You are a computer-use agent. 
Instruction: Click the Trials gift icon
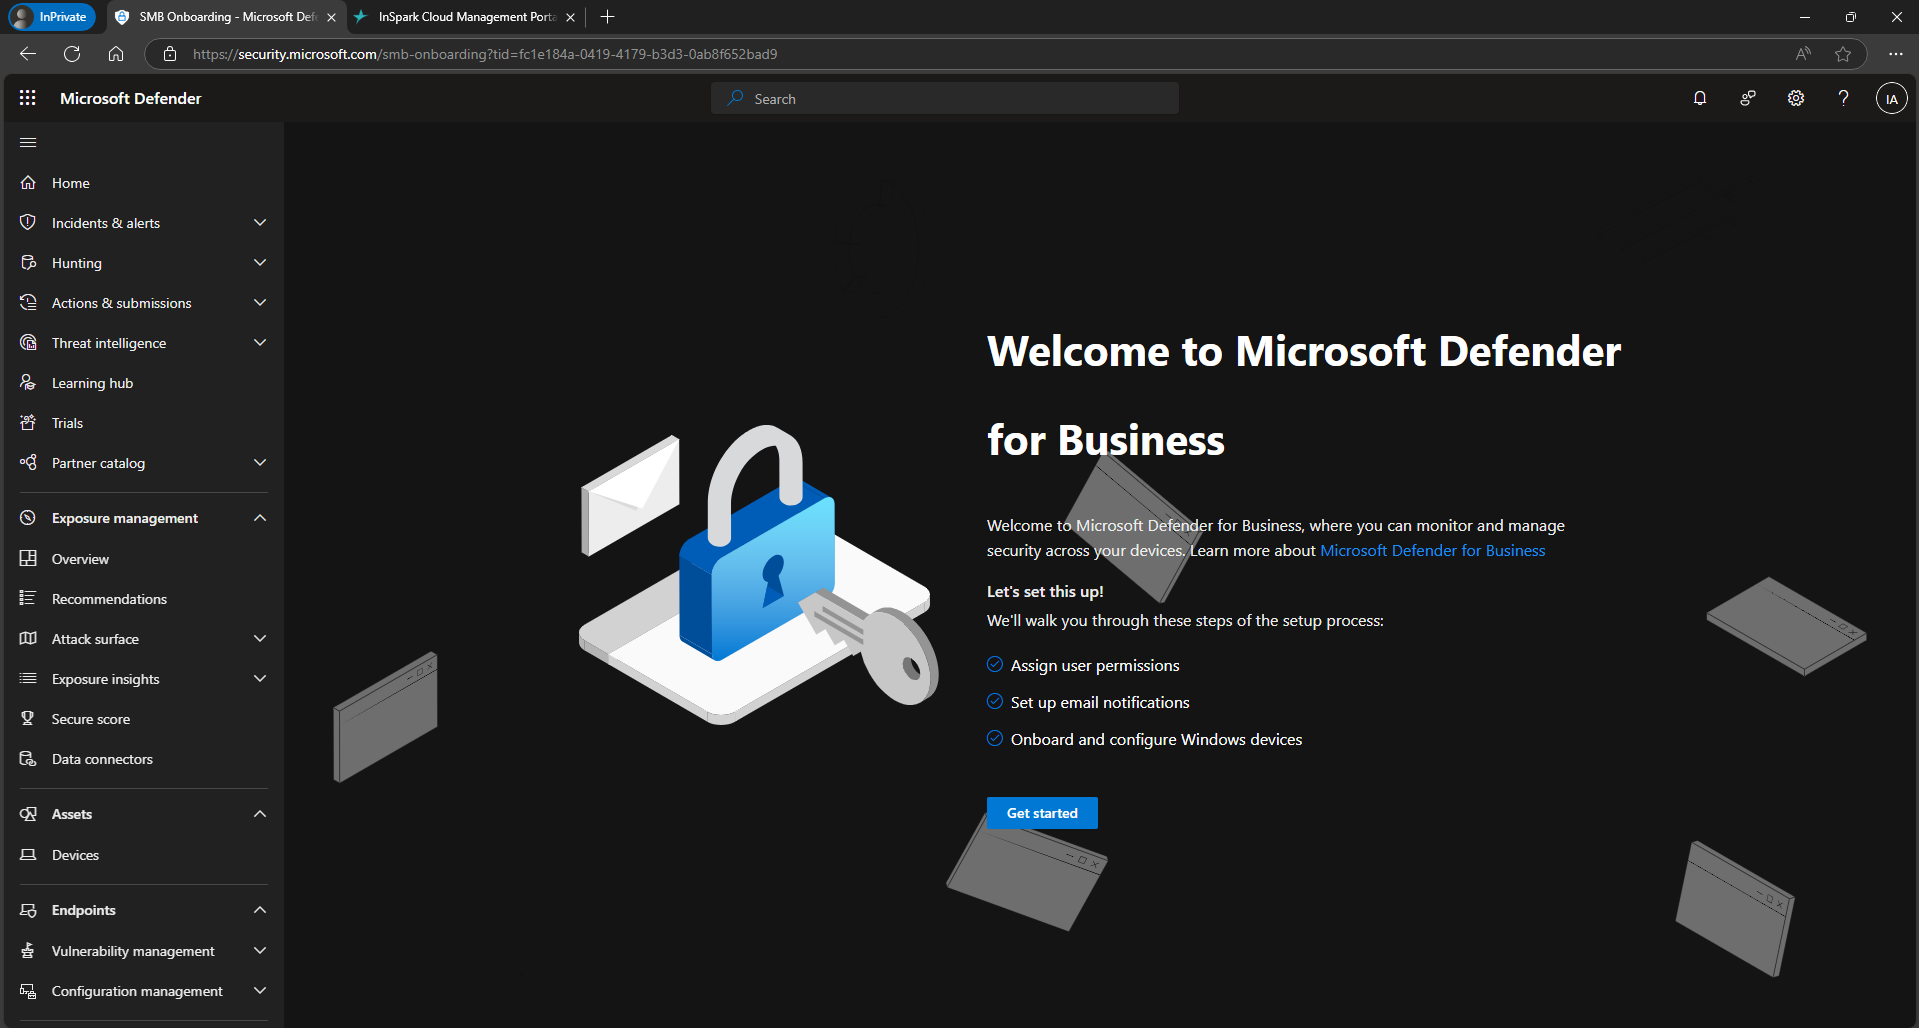coord(28,422)
